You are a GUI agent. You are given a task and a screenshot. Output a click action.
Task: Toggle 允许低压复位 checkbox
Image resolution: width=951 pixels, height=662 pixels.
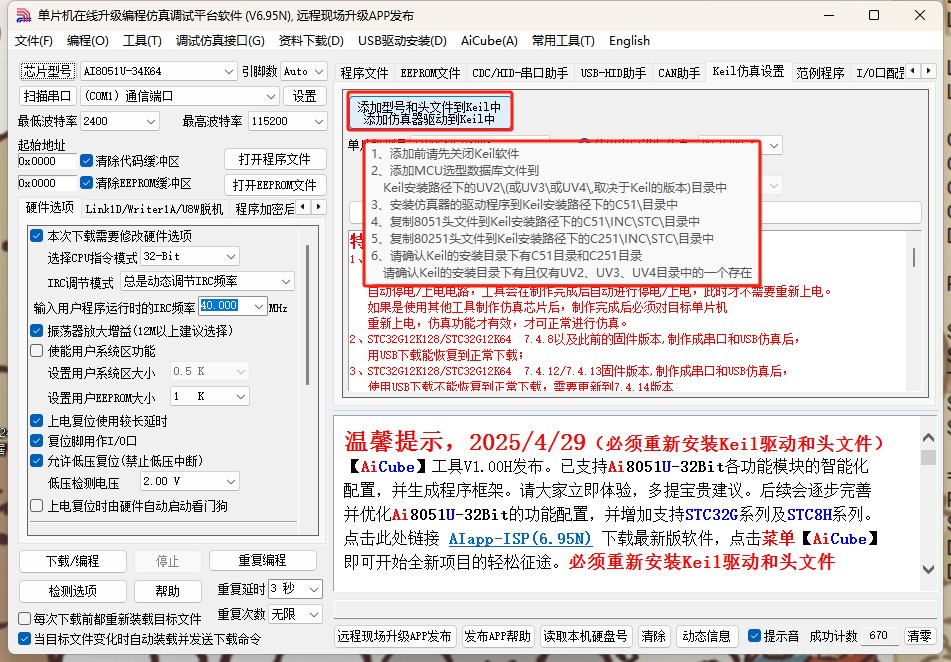pos(37,461)
